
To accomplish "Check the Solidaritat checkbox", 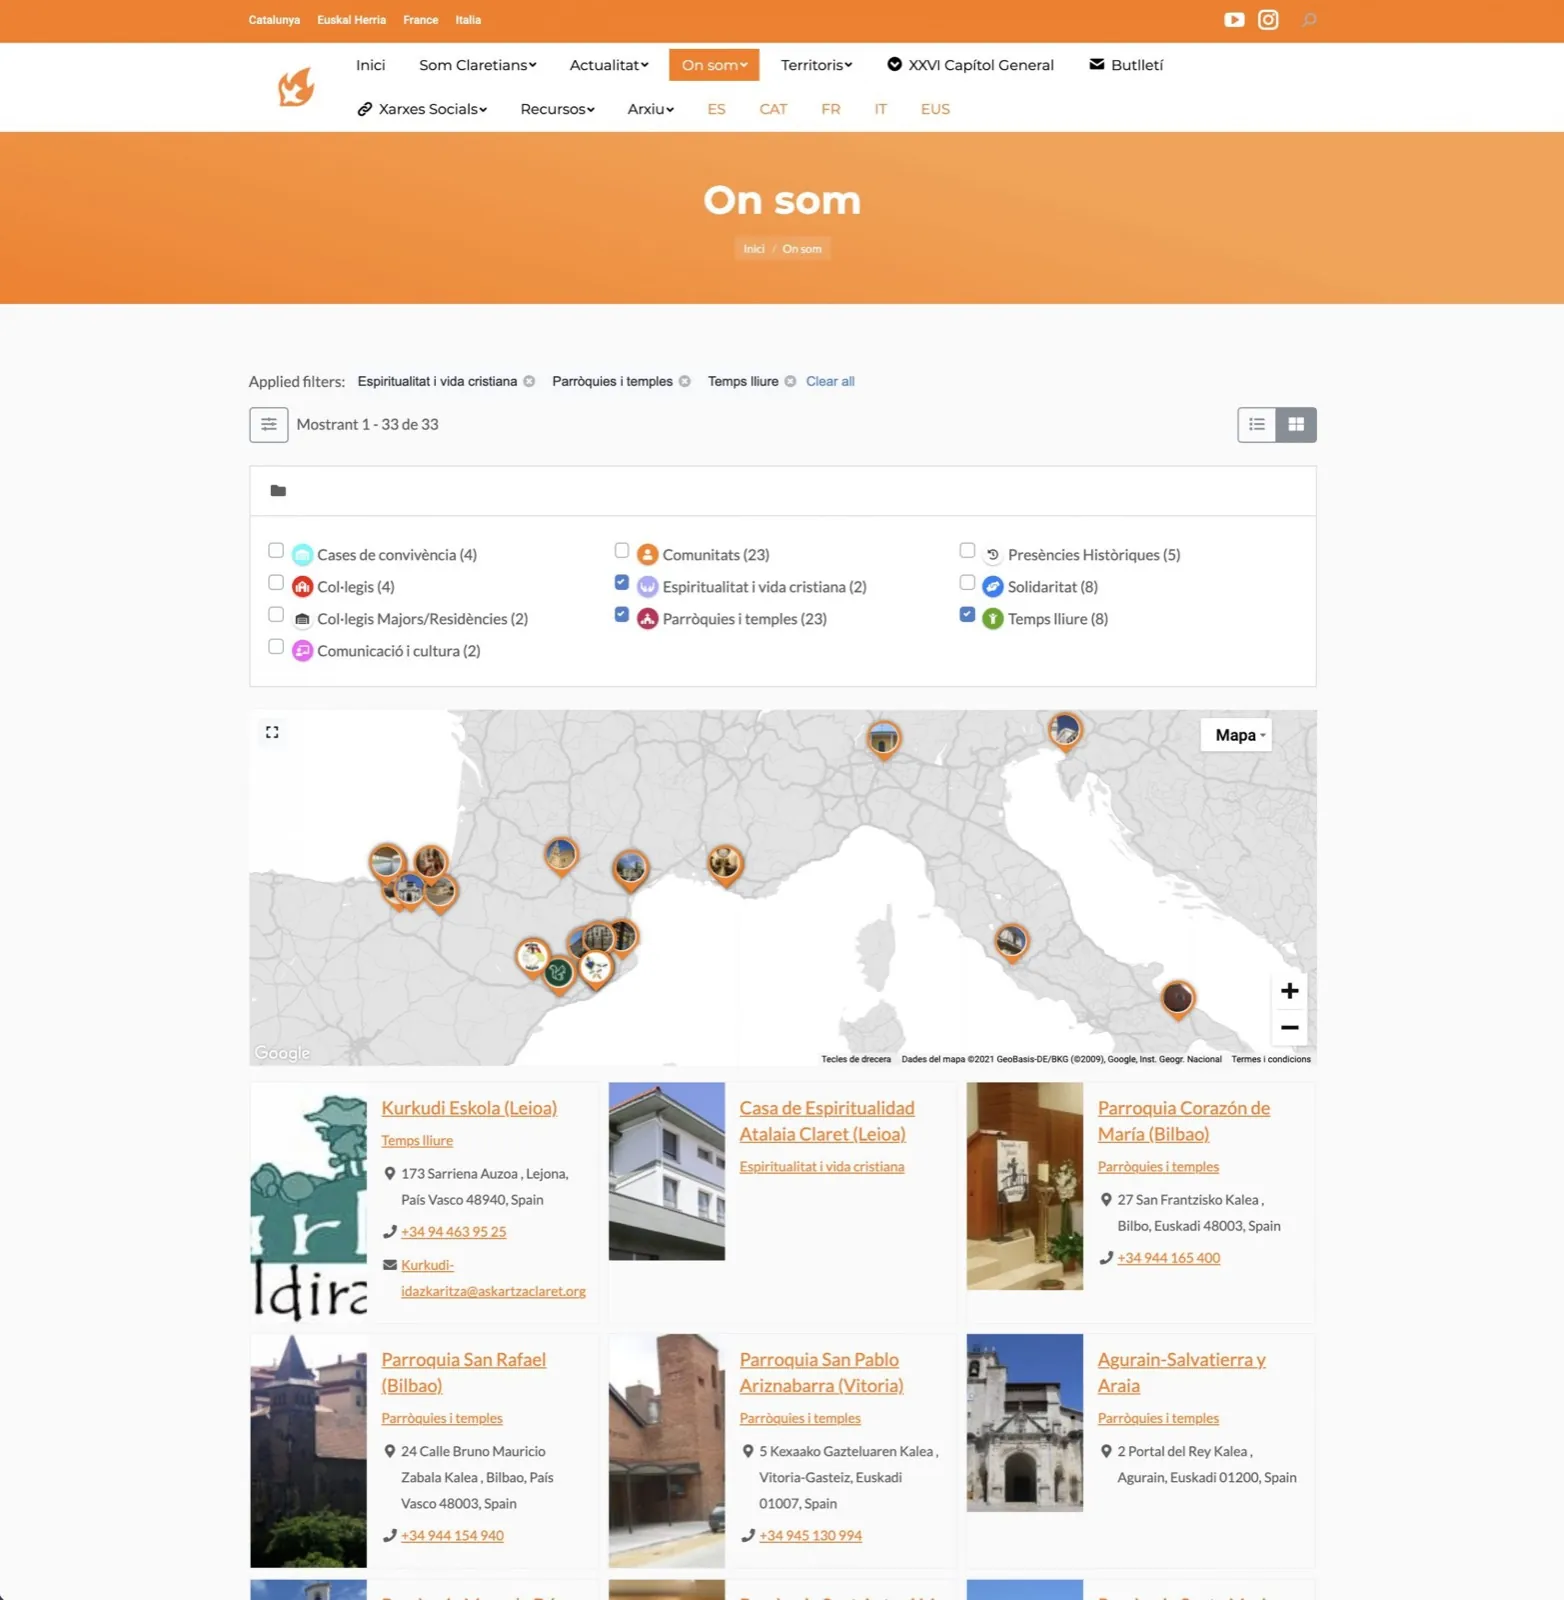I will click(x=967, y=583).
